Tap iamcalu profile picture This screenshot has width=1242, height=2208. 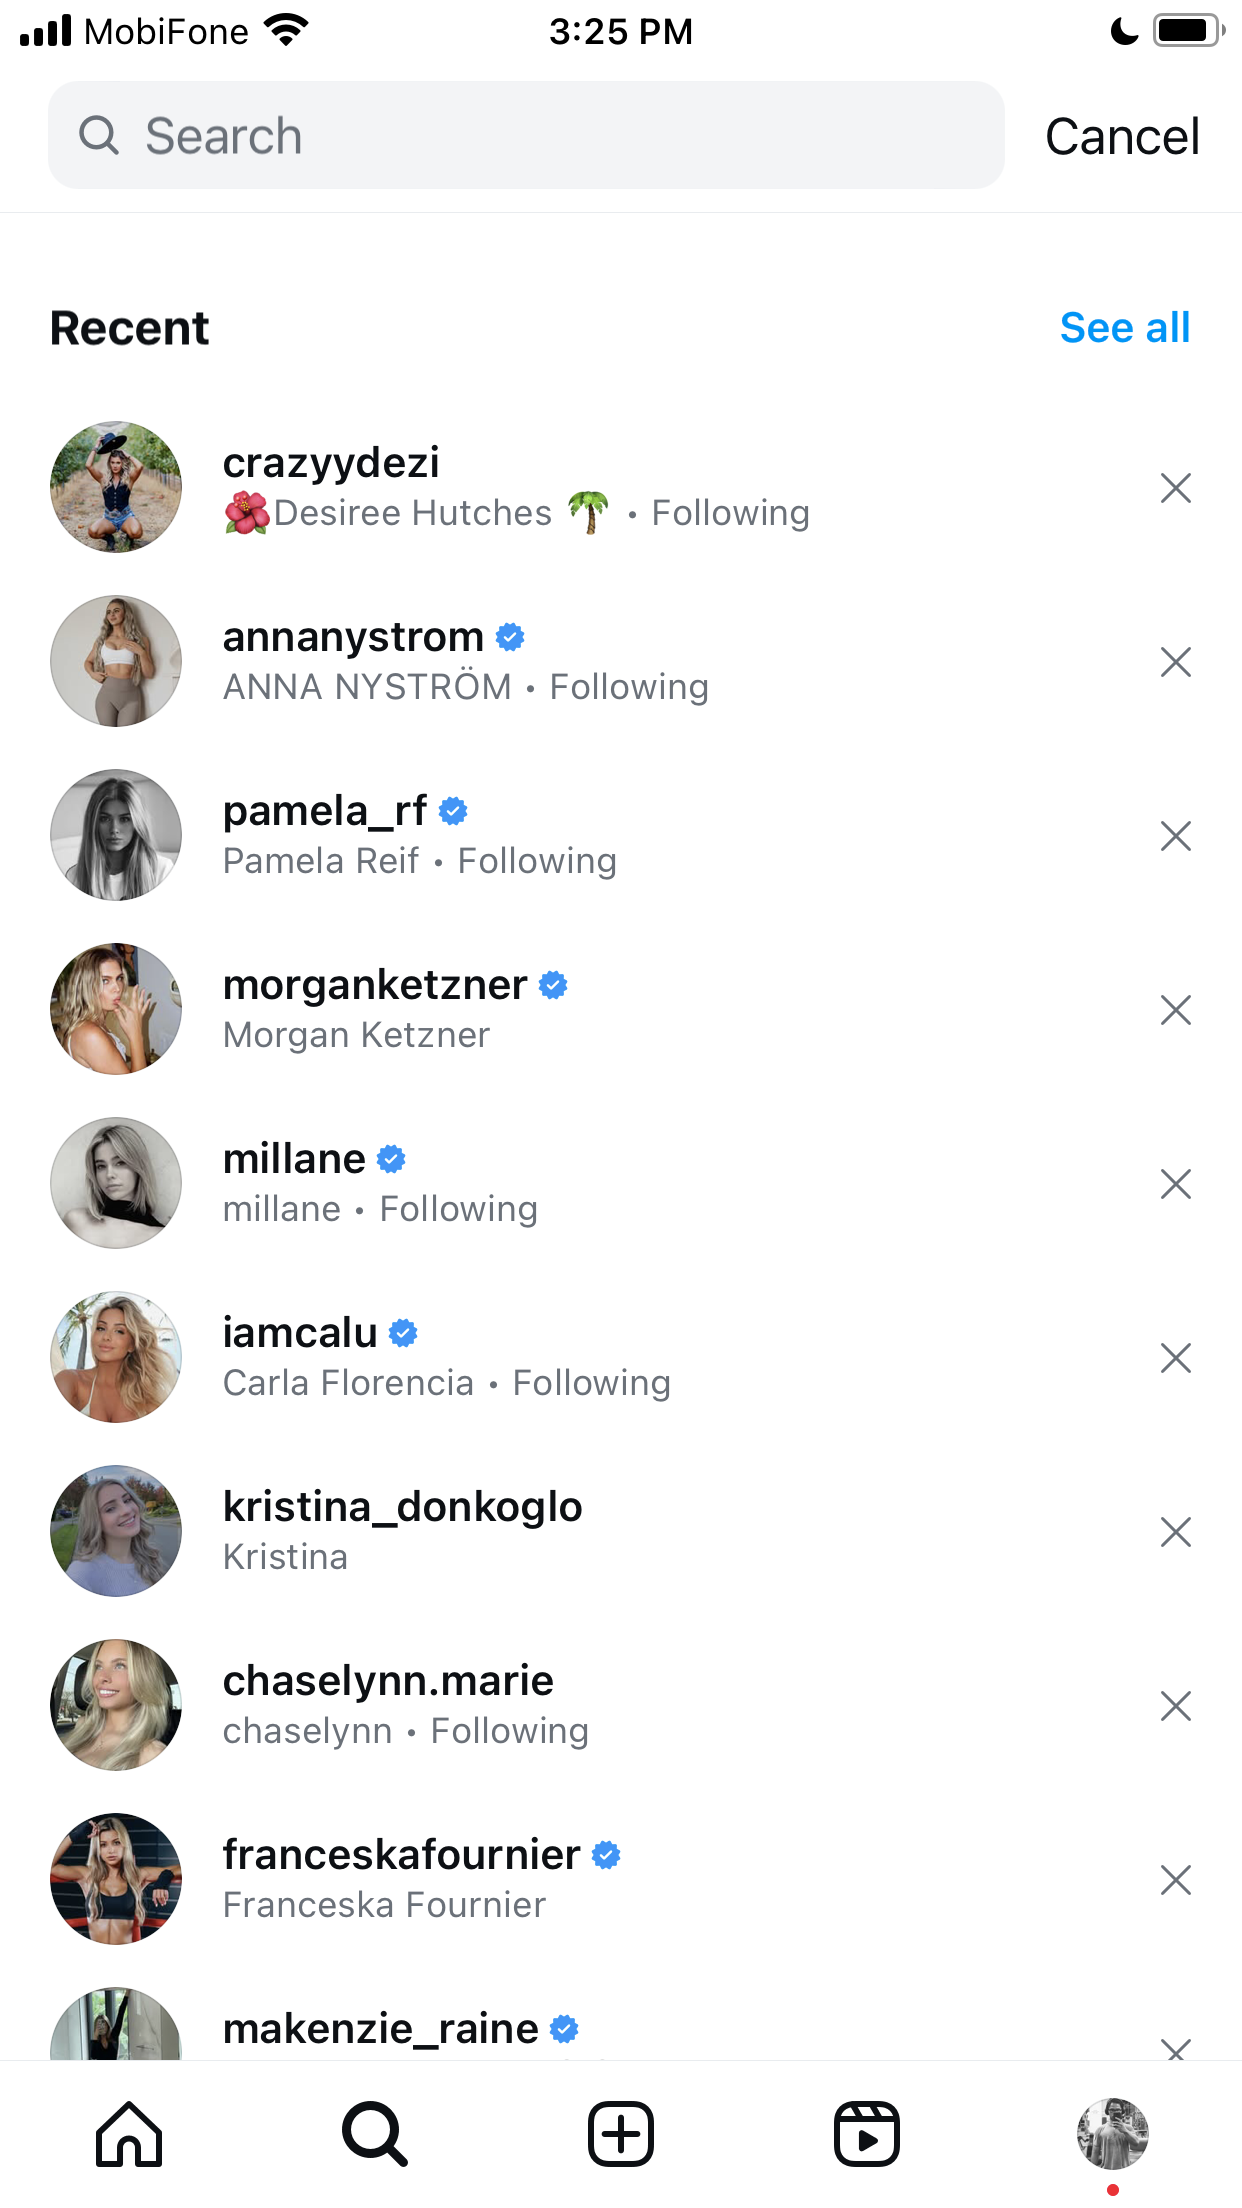click(116, 1357)
